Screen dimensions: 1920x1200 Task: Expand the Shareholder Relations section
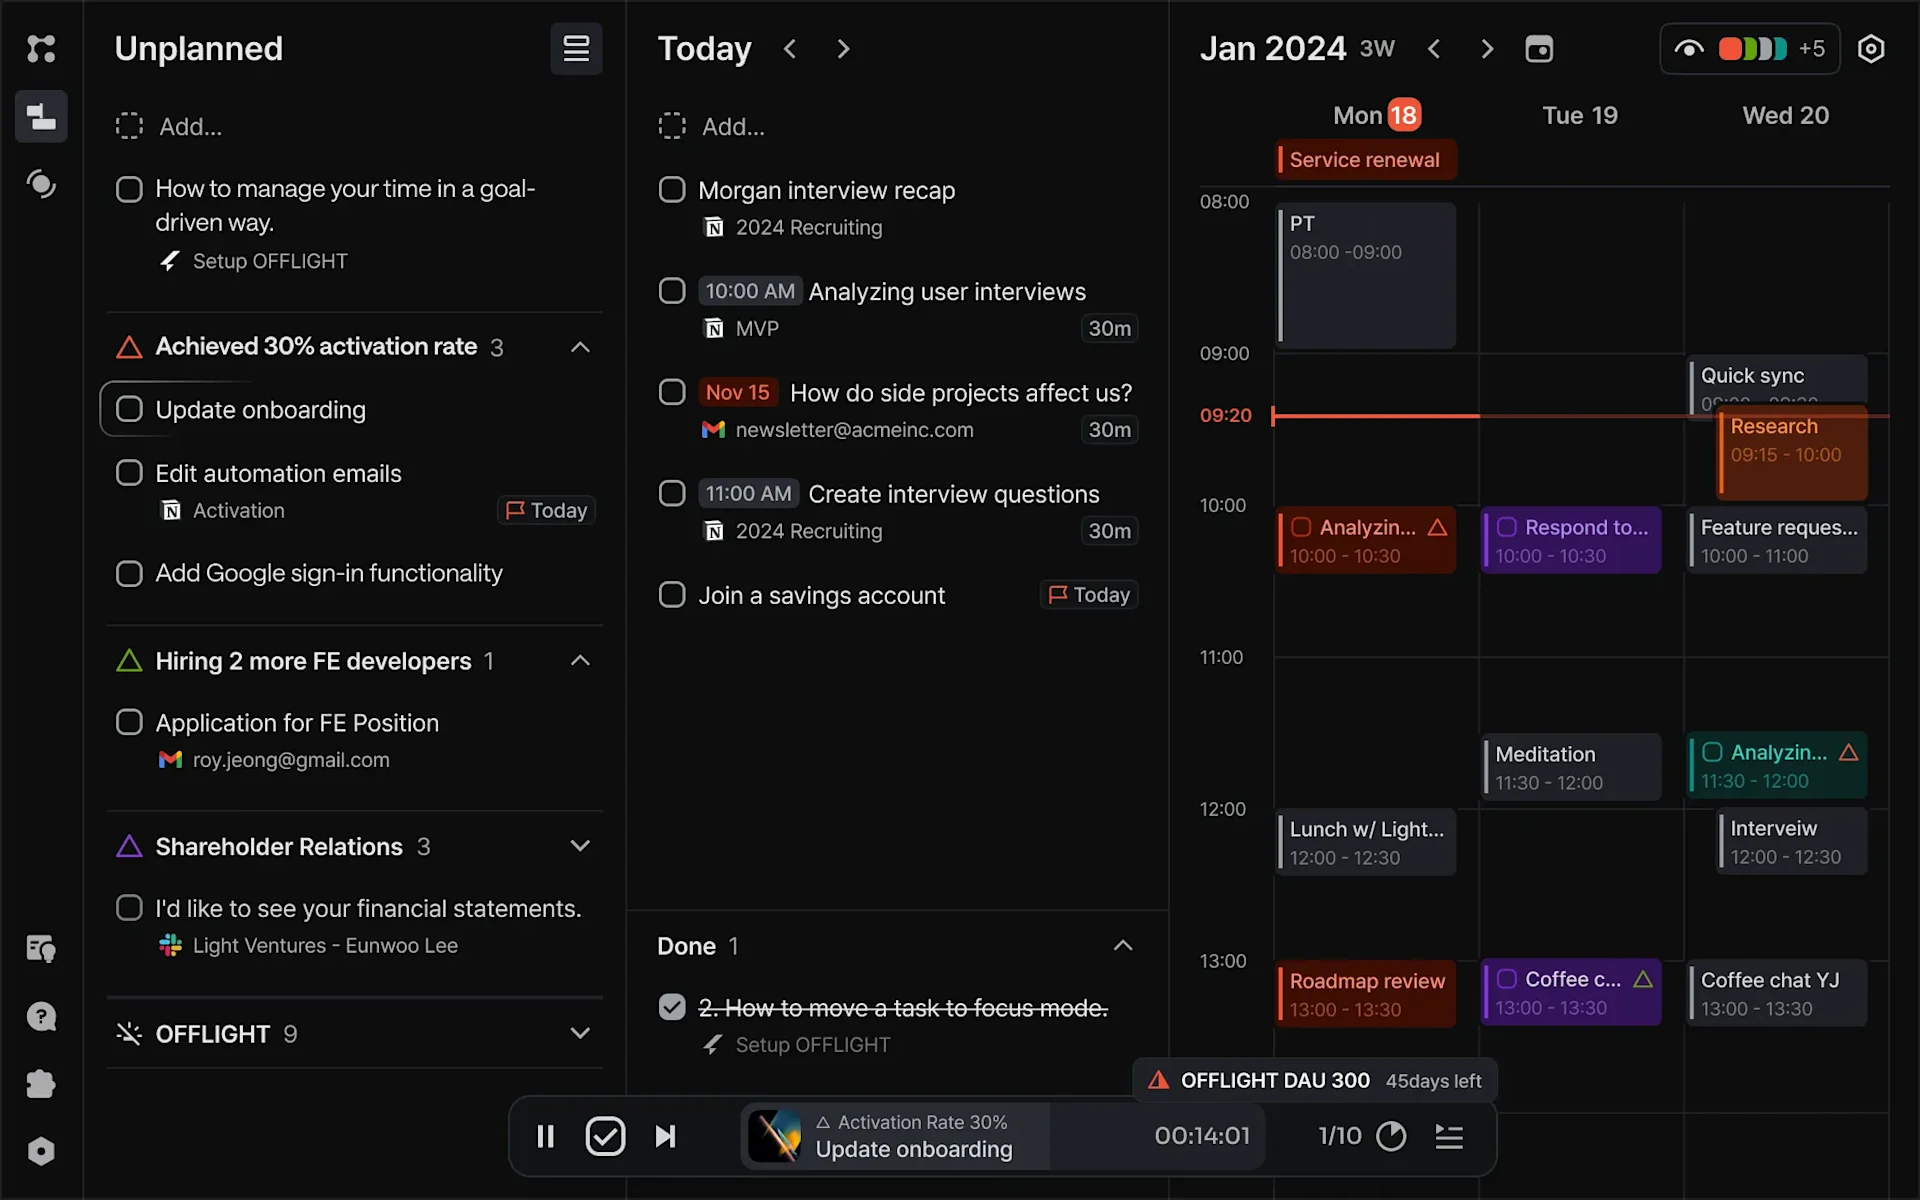[x=580, y=846]
